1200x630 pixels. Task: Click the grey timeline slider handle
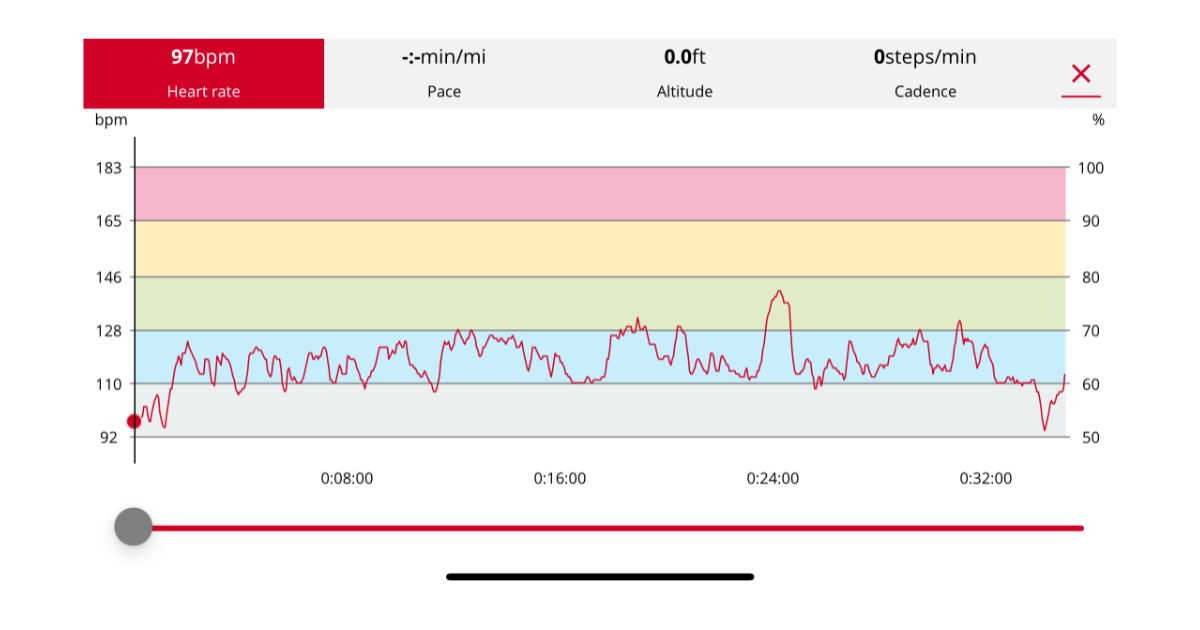point(133,527)
